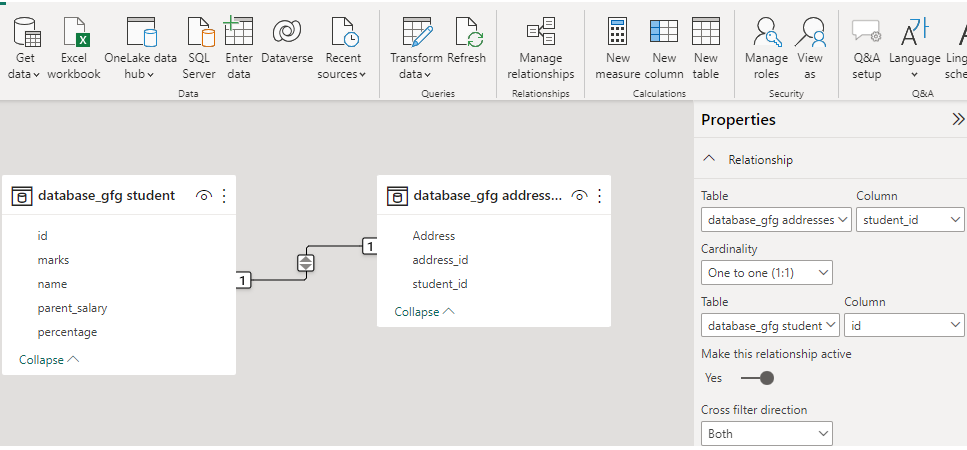Open Q&A setup
The height and width of the screenshot is (450, 967).
(x=866, y=49)
